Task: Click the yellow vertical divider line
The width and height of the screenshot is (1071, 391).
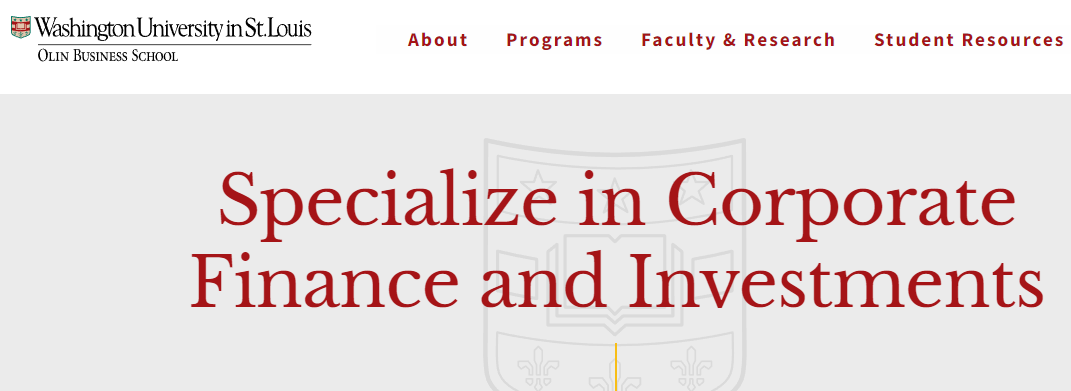Action: [615, 367]
